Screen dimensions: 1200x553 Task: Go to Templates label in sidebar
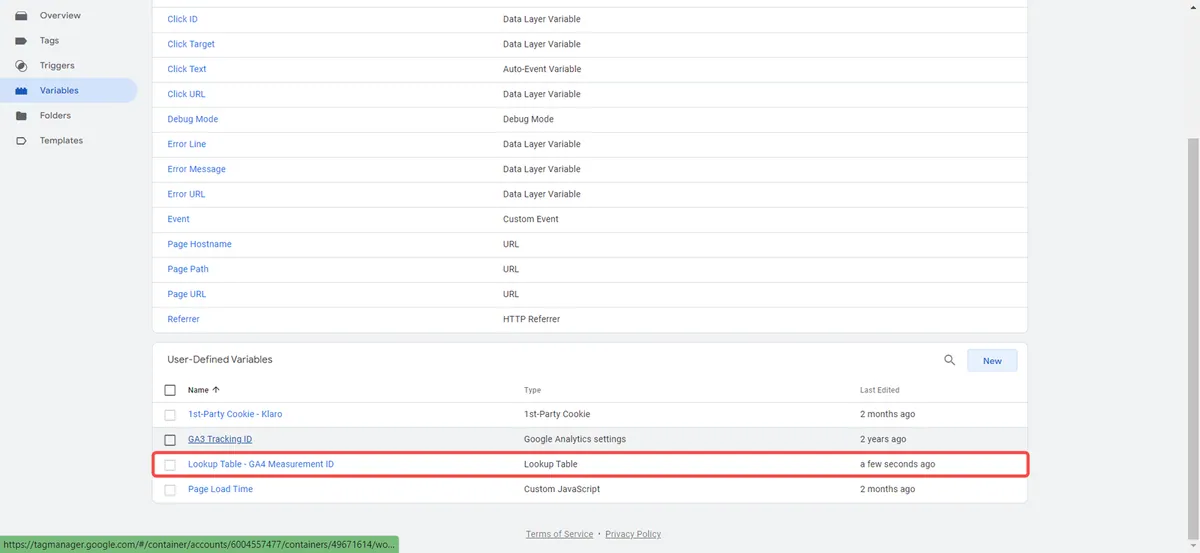[61, 141]
